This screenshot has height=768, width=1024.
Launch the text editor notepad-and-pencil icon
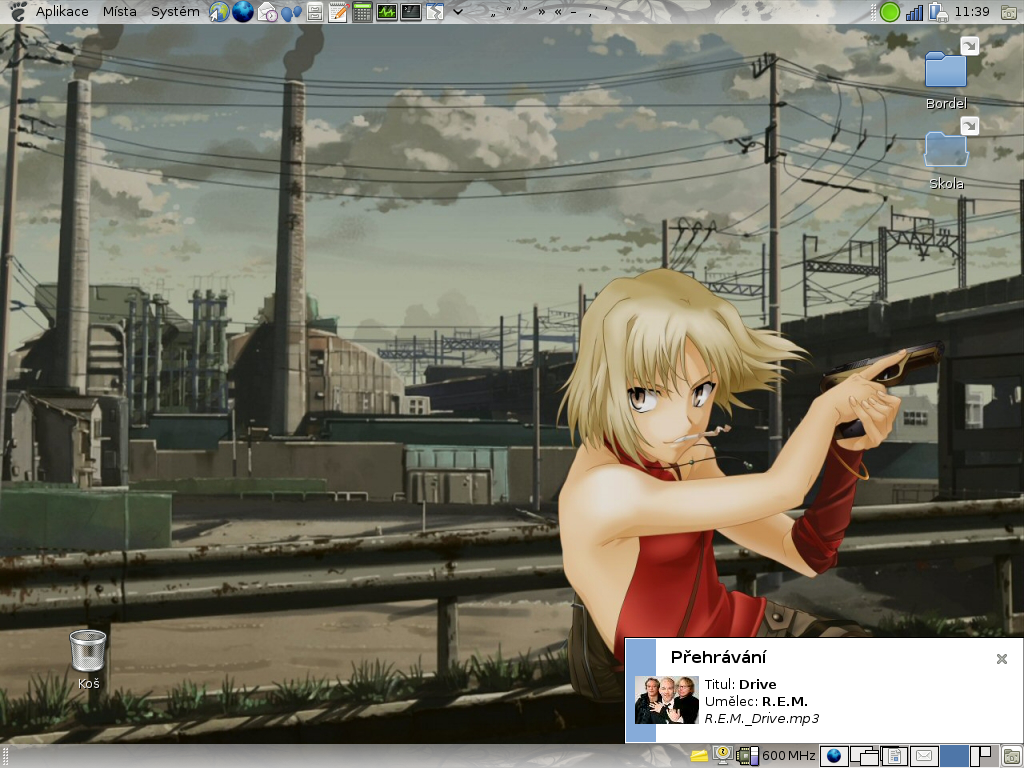click(x=338, y=12)
